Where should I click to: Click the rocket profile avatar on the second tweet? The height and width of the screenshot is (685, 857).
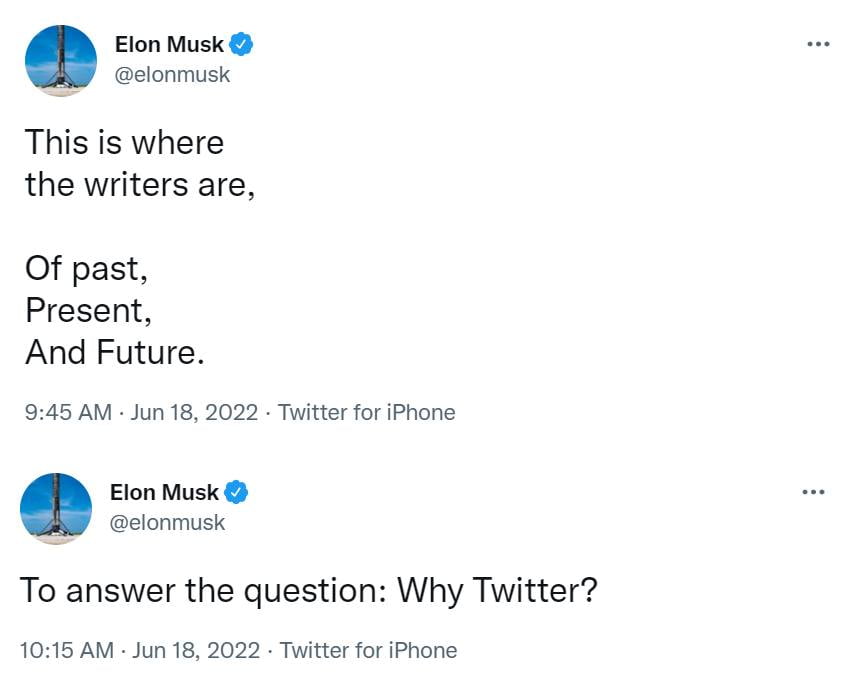point(56,508)
